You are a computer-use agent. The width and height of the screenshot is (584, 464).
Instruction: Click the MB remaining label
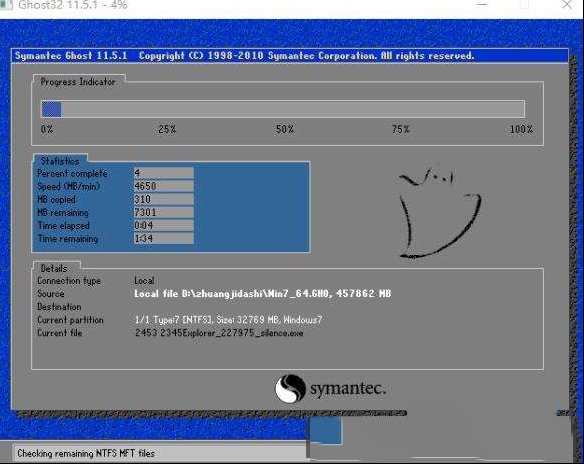click(x=63, y=213)
